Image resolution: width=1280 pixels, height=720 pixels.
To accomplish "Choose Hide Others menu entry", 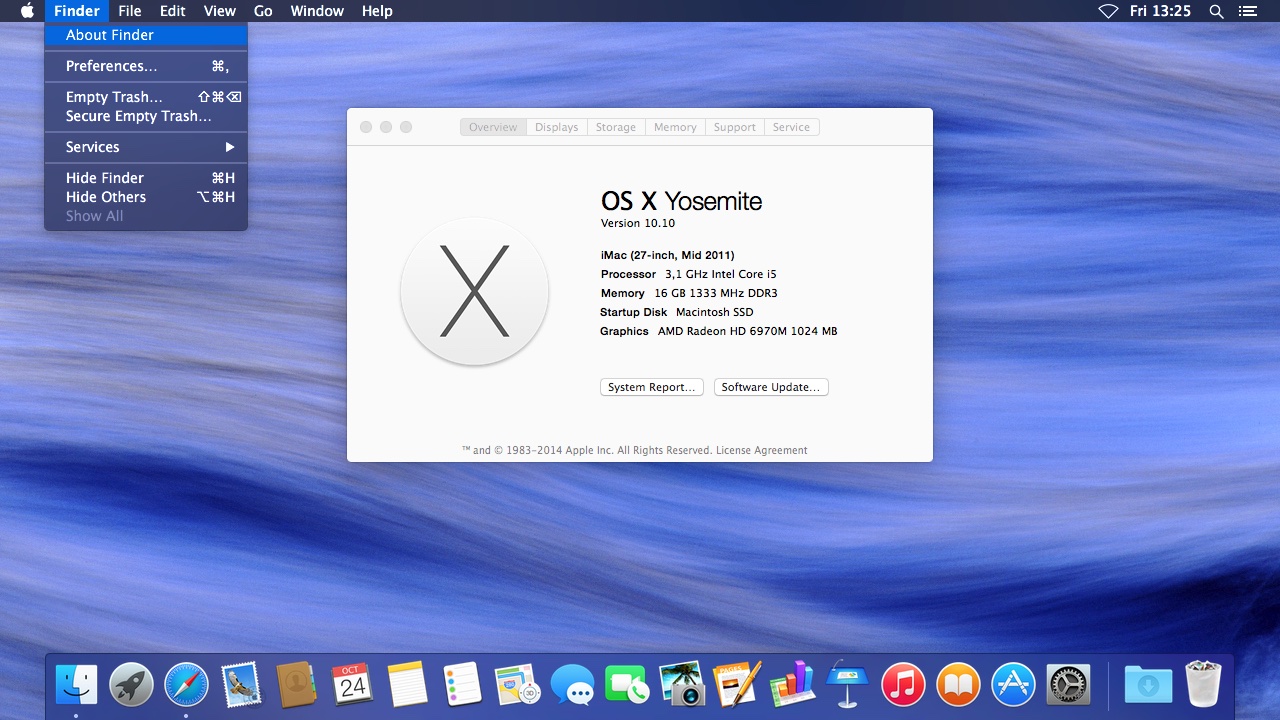I will coord(146,197).
